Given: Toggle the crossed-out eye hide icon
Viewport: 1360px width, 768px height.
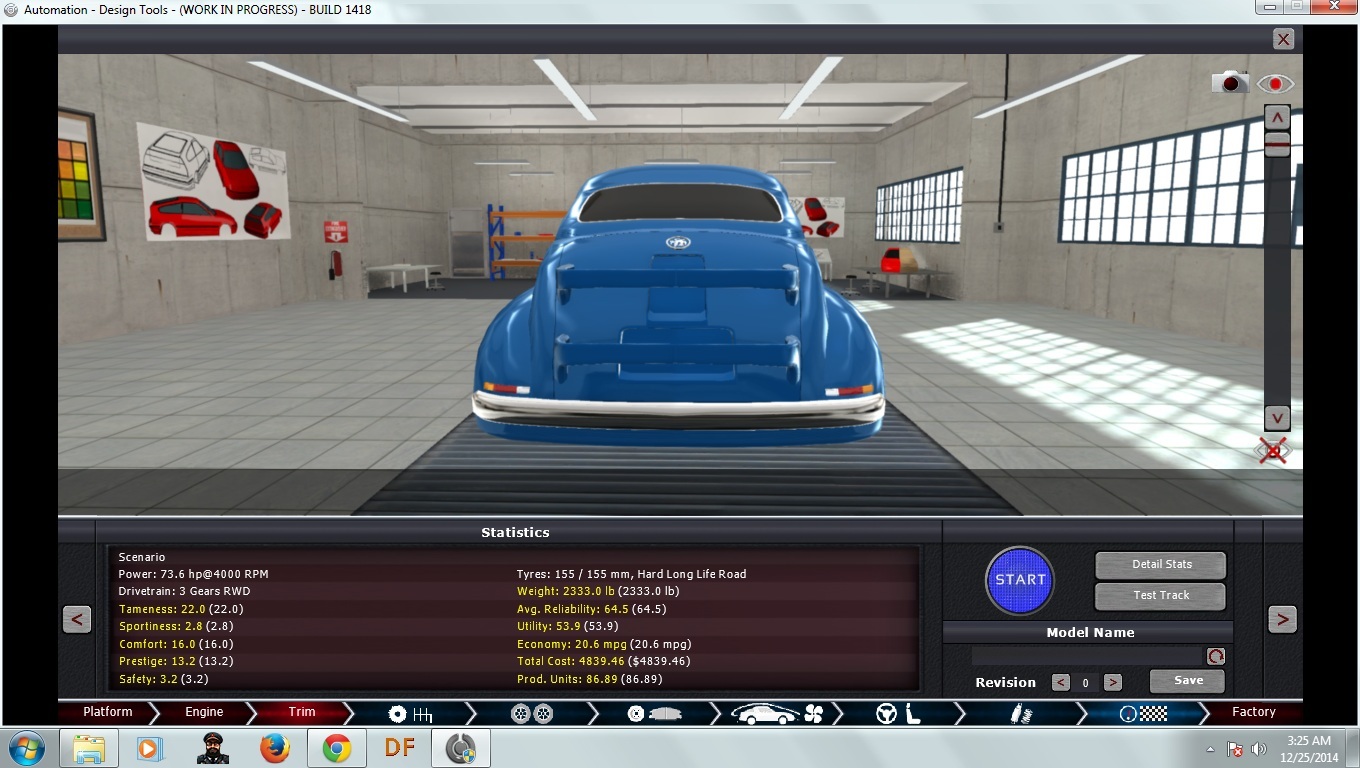Looking at the screenshot, I should tap(1273, 451).
